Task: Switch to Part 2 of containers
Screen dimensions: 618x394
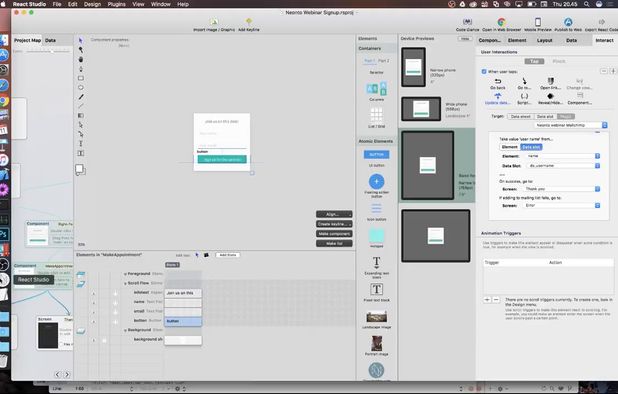Action: point(383,61)
